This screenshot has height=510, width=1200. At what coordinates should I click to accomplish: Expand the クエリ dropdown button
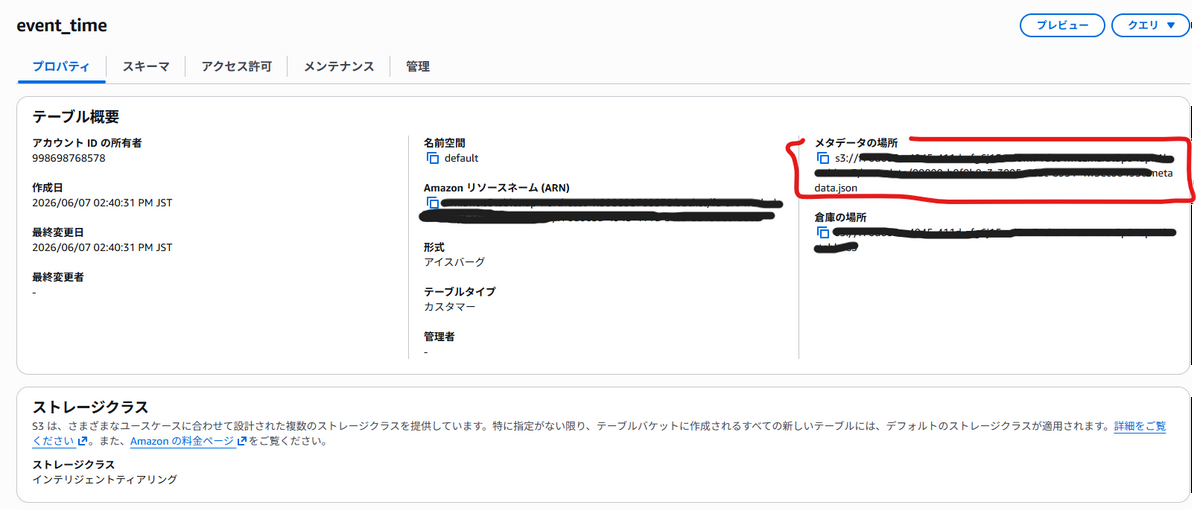tap(1150, 26)
